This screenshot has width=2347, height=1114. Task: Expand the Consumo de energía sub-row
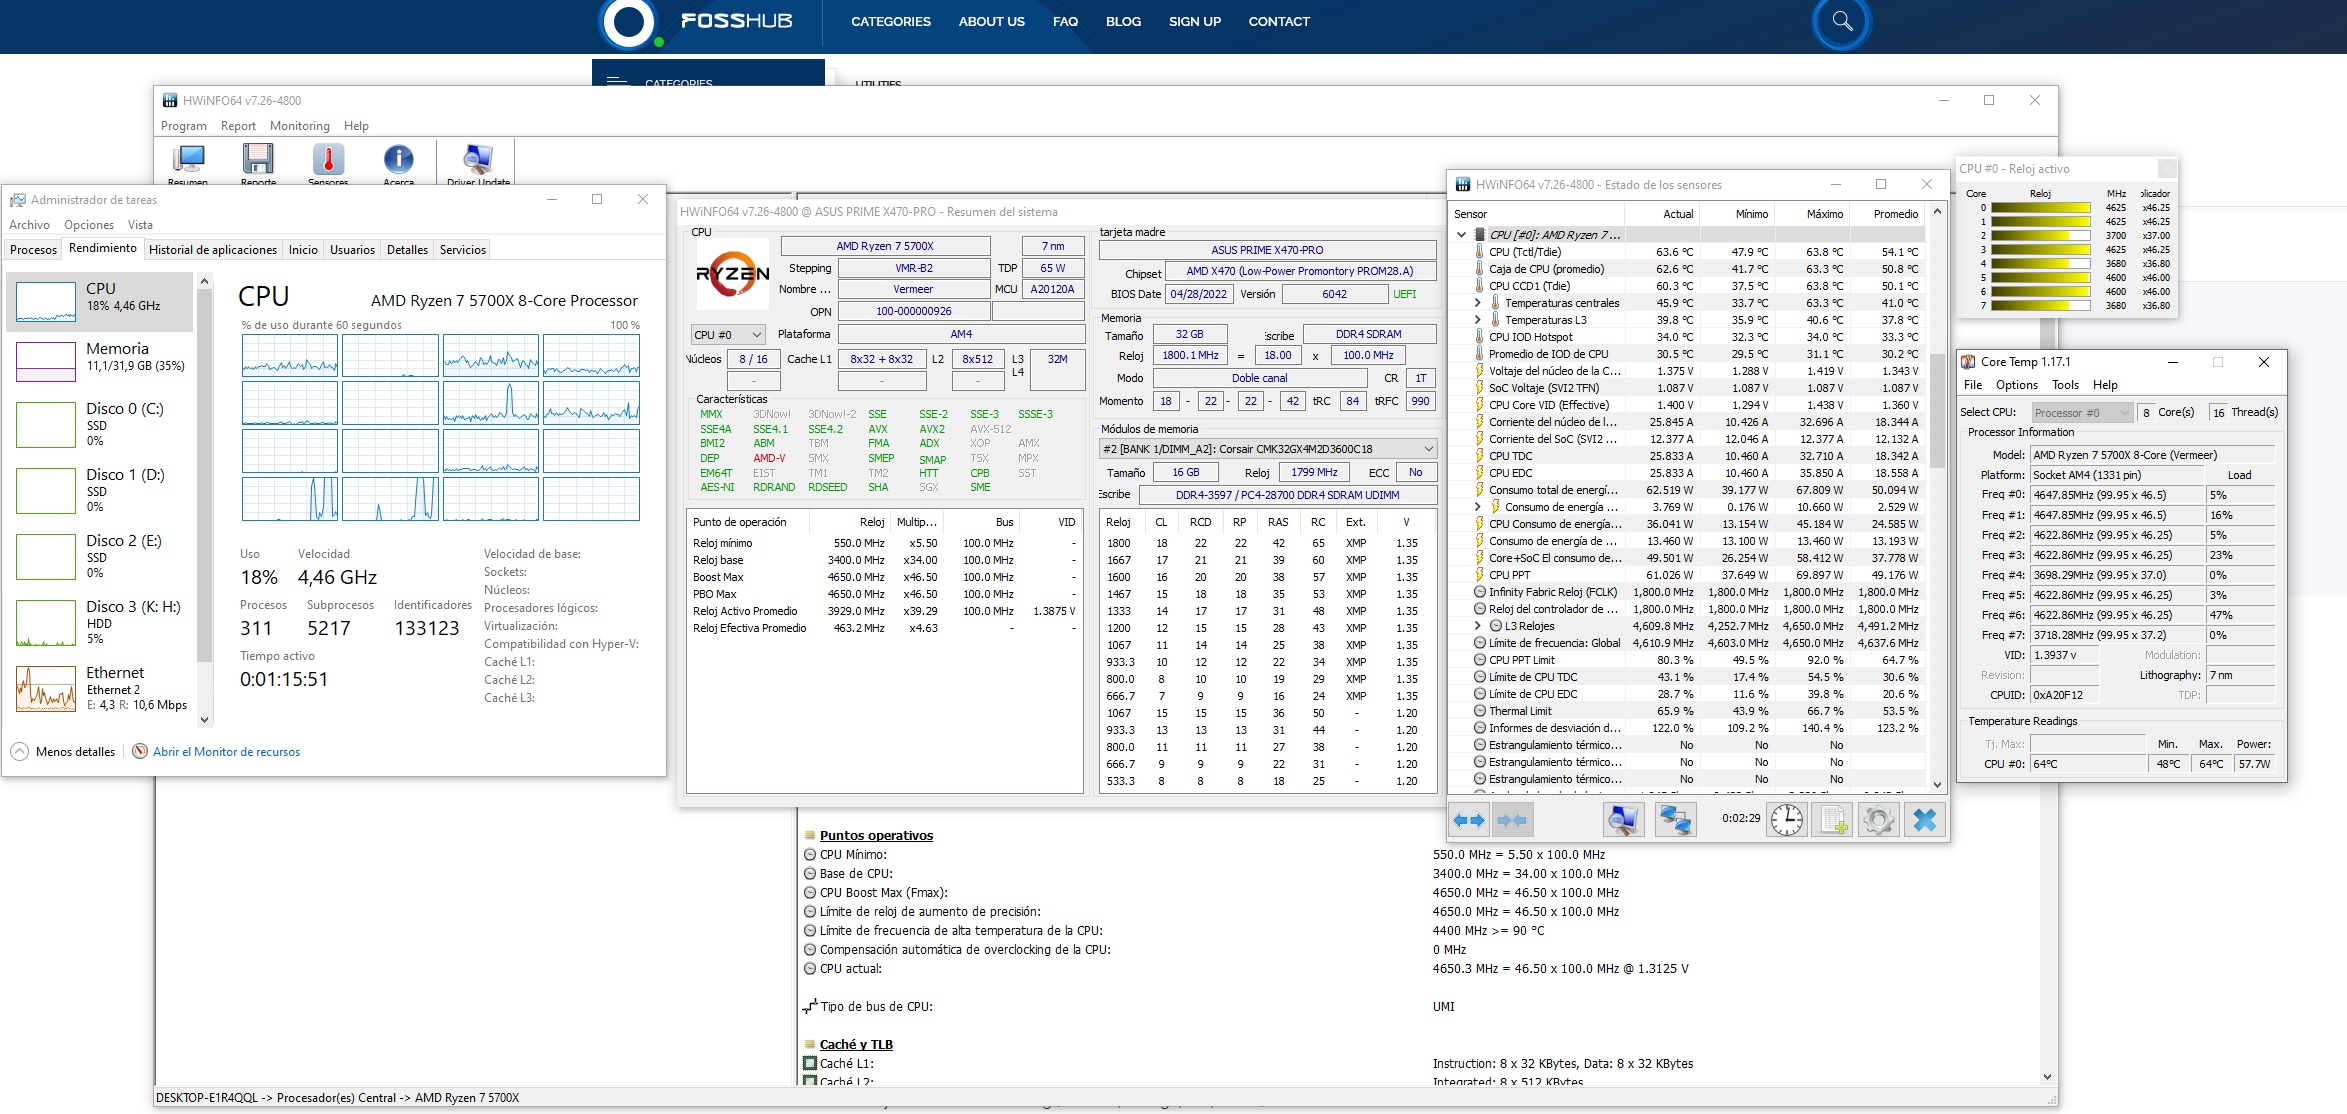click(1478, 507)
